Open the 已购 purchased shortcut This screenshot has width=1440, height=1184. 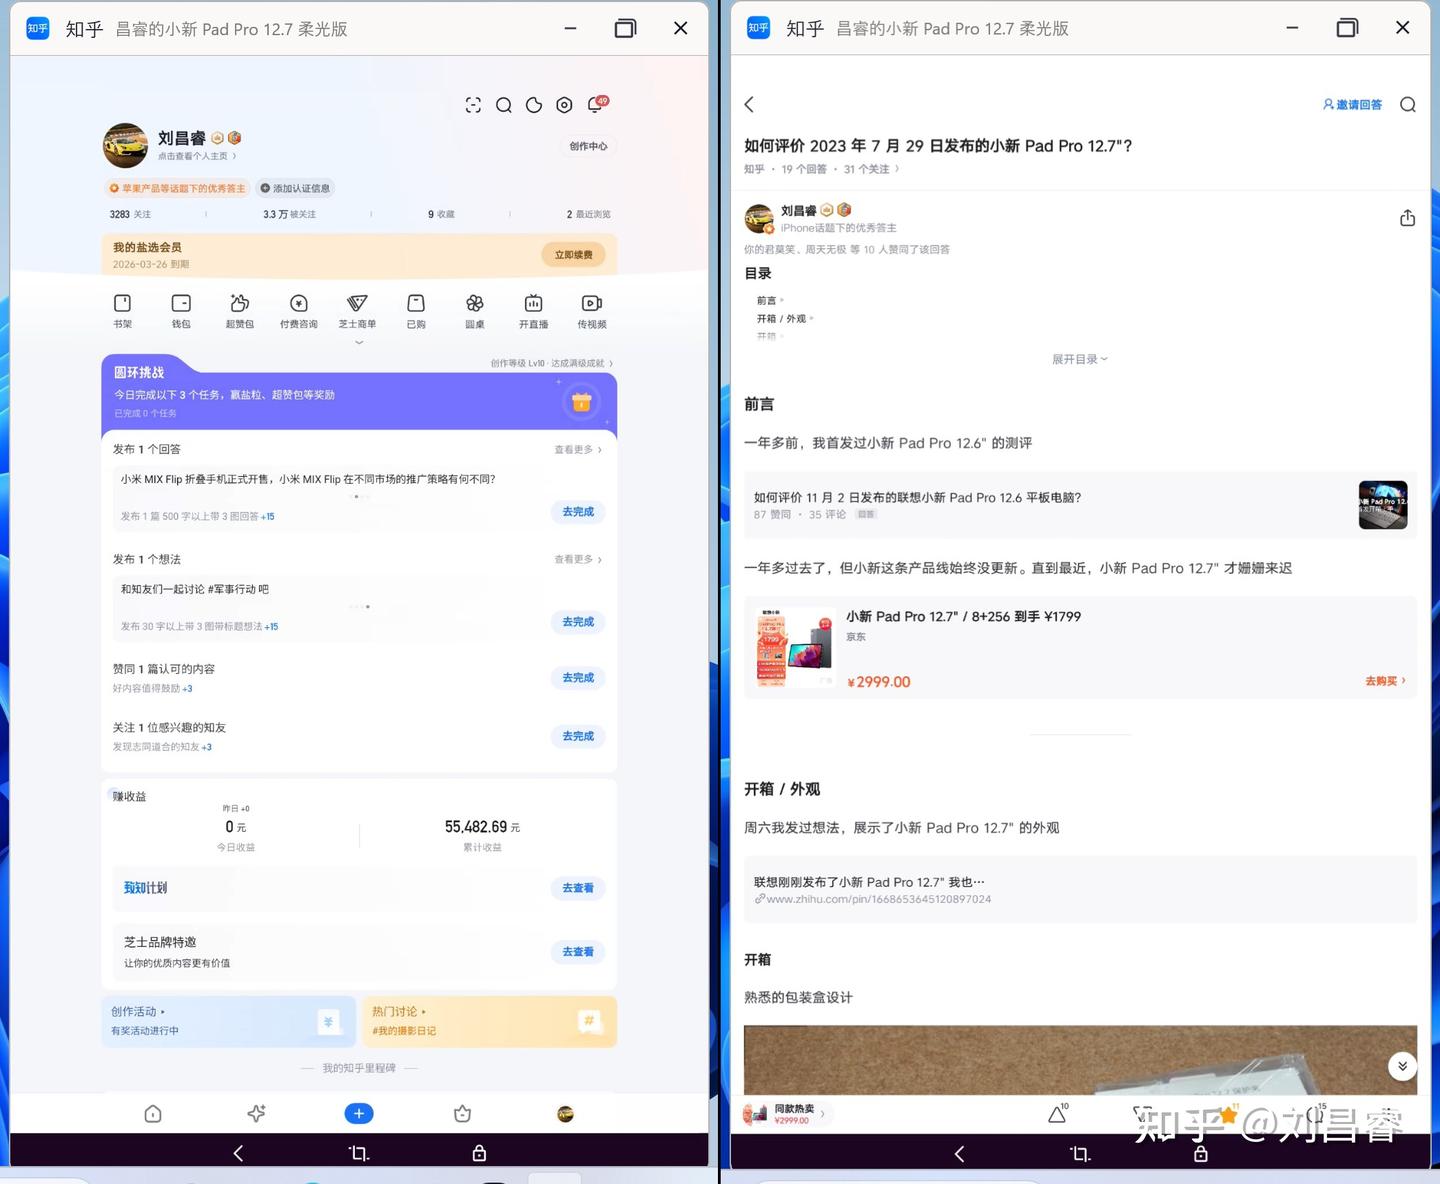tap(416, 311)
